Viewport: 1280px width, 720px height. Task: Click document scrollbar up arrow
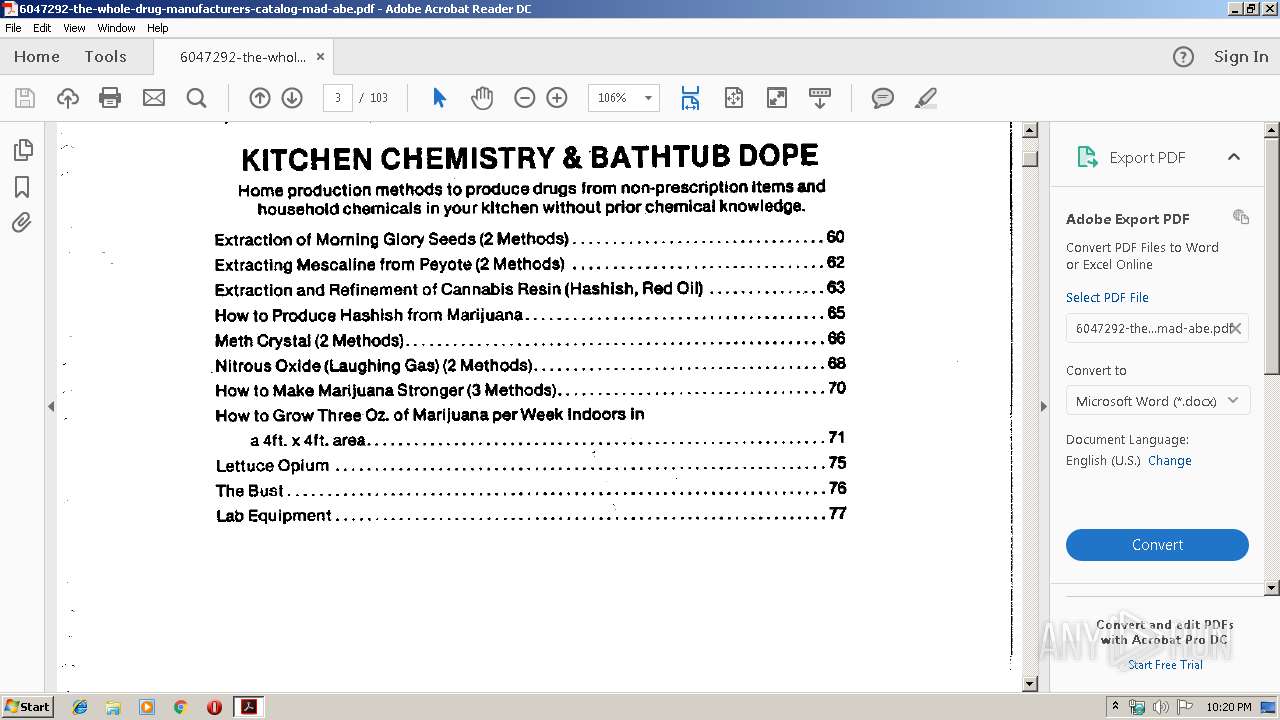coord(1030,130)
